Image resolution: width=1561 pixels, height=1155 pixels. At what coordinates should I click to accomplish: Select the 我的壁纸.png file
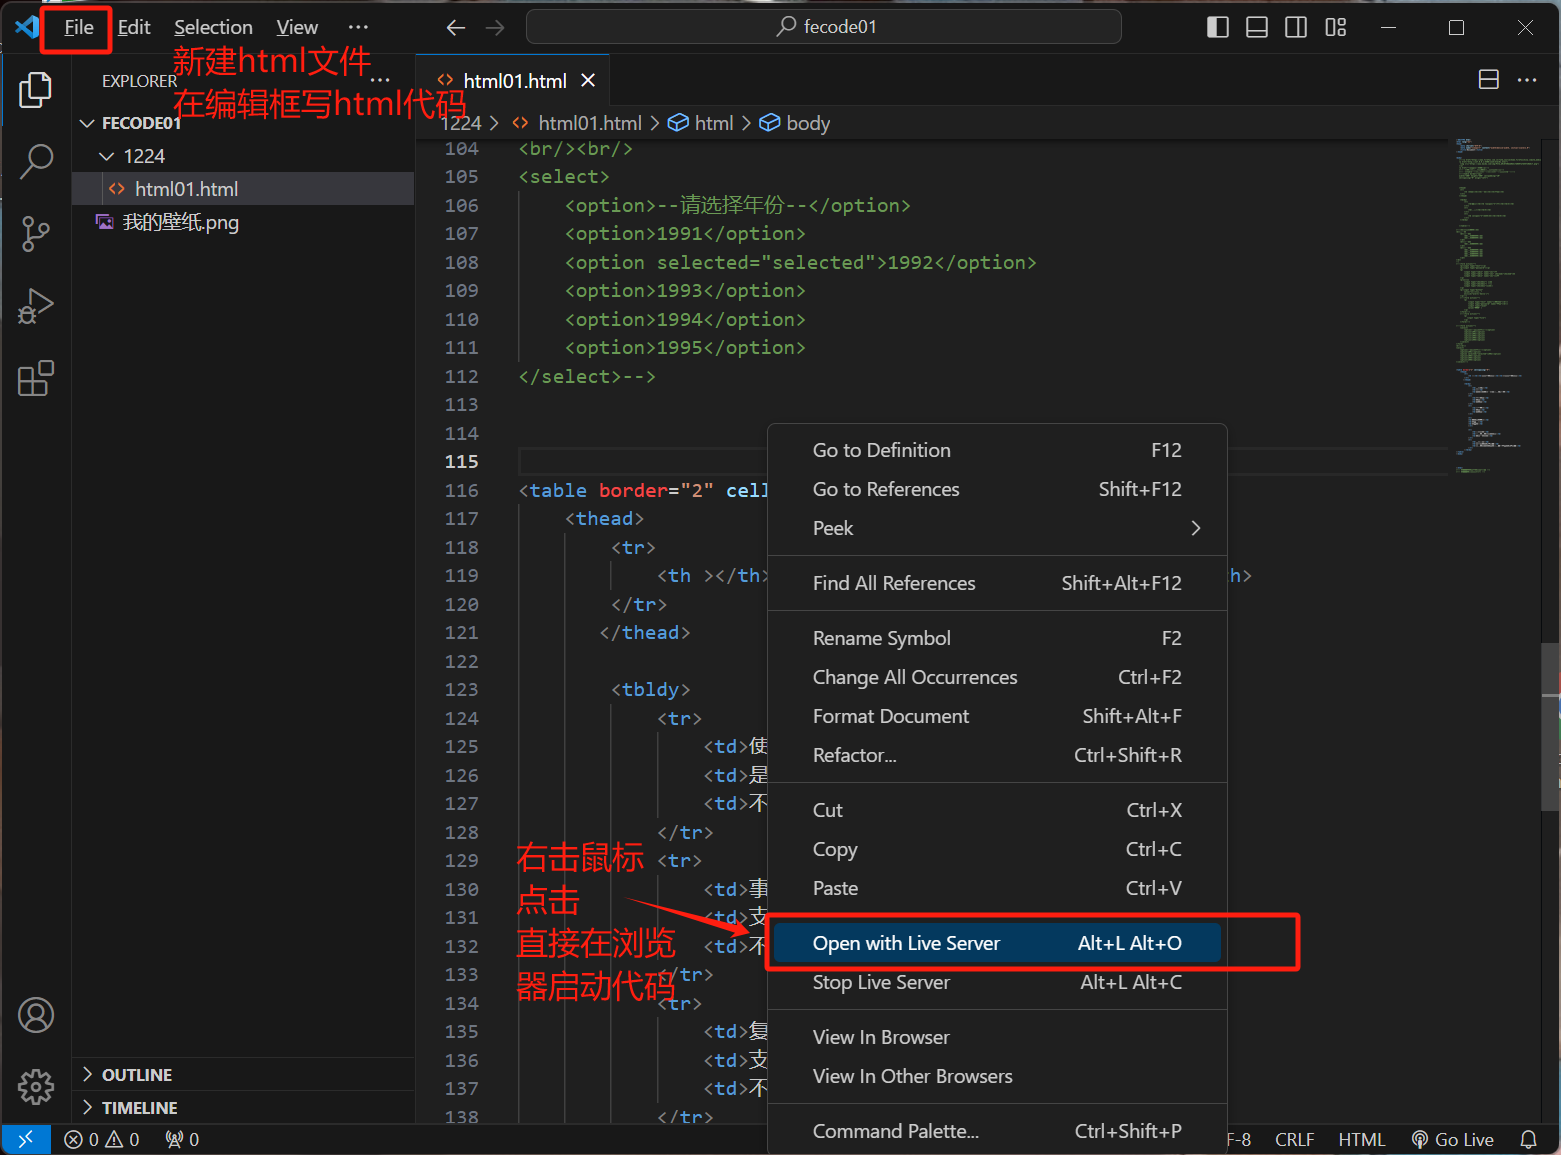click(x=178, y=222)
